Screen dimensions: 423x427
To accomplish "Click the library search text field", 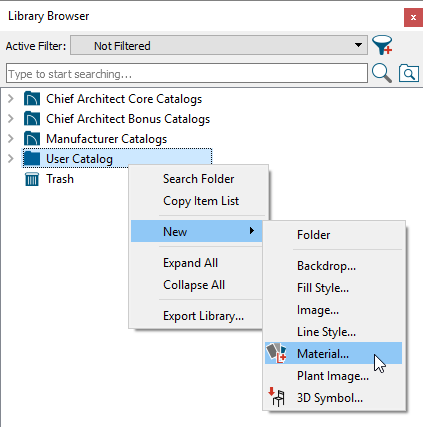I will coord(187,73).
